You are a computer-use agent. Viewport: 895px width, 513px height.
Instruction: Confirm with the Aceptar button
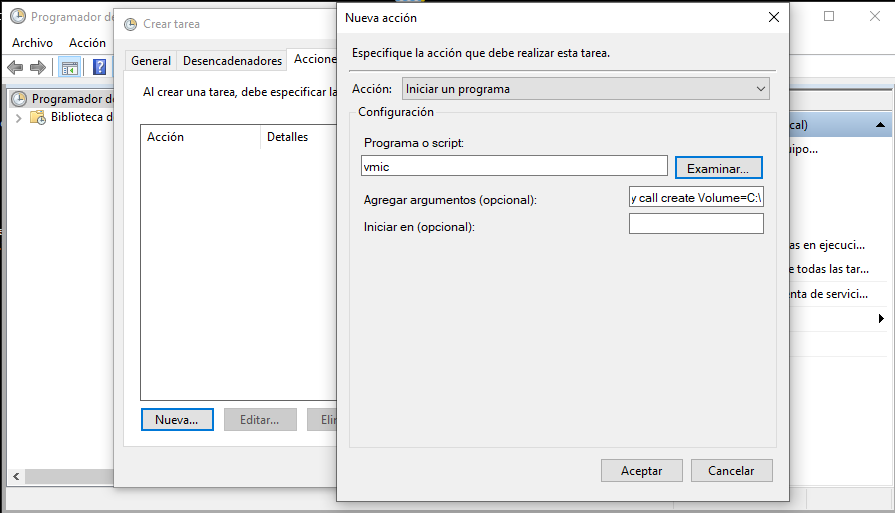641,470
